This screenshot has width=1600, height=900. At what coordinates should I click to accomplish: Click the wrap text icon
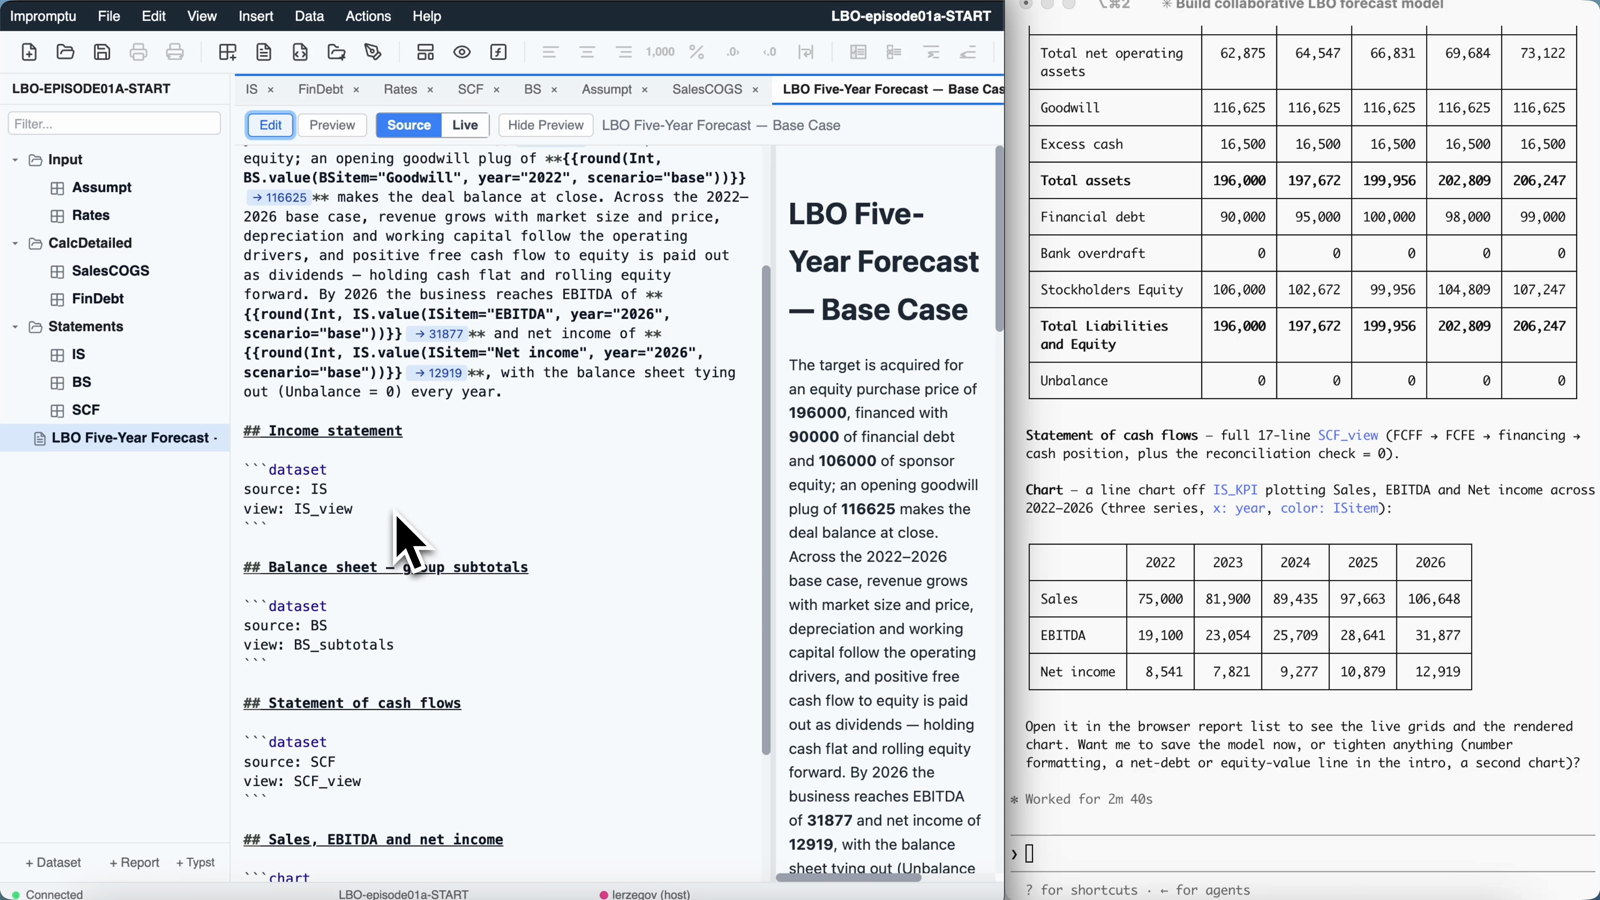[806, 52]
